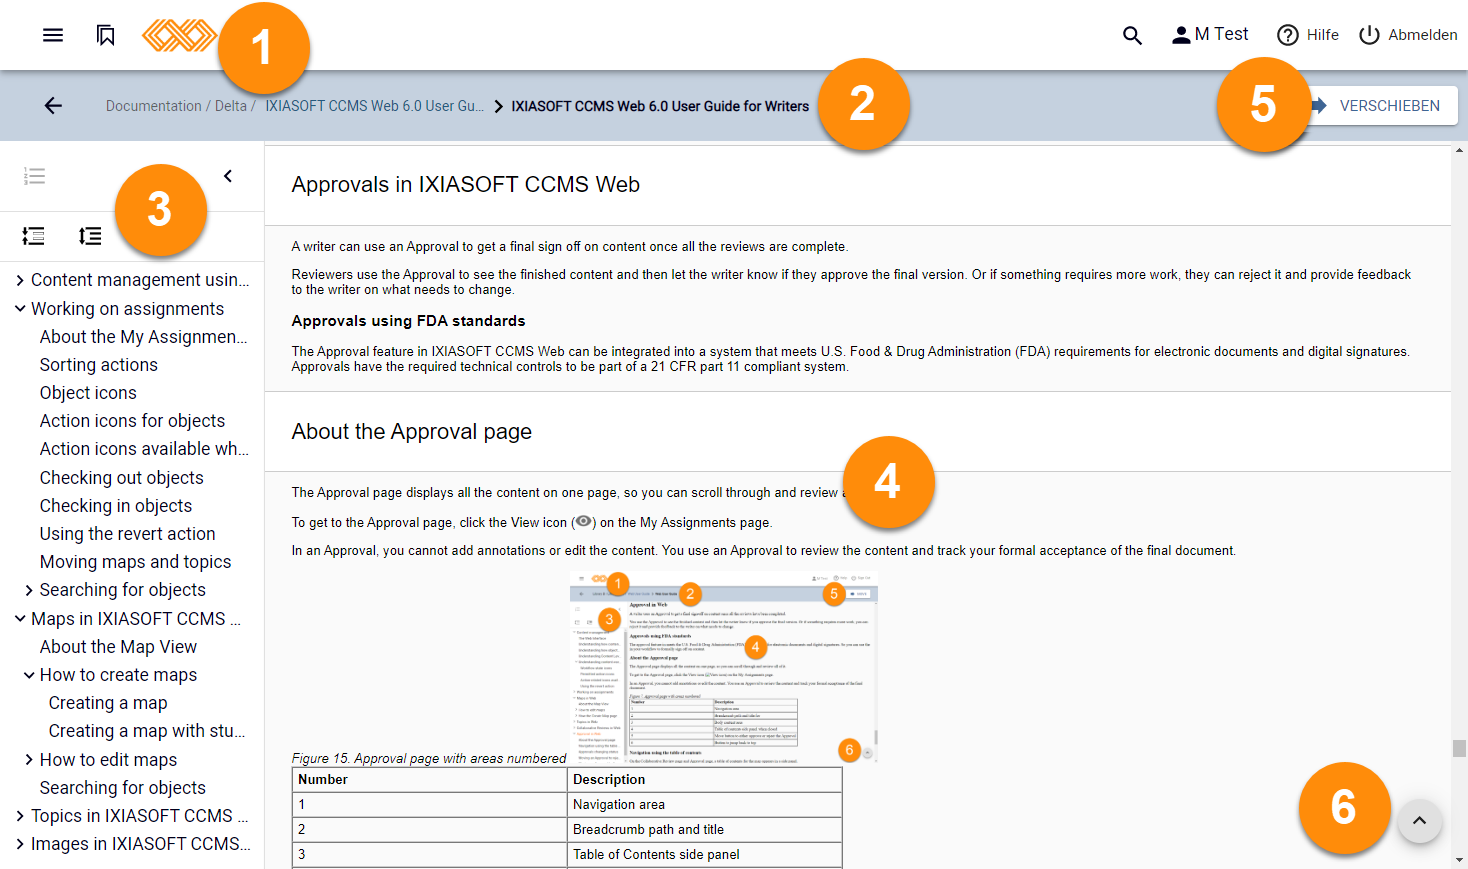Image resolution: width=1468 pixels, height=869 pixels.
Task: Select Action icons available wh... topic
Action: [x=144, y=449]
